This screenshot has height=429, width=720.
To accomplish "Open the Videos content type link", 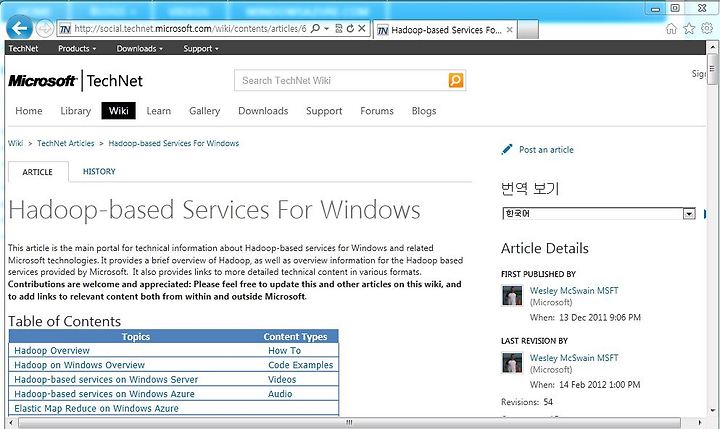I will pos(282,379).
